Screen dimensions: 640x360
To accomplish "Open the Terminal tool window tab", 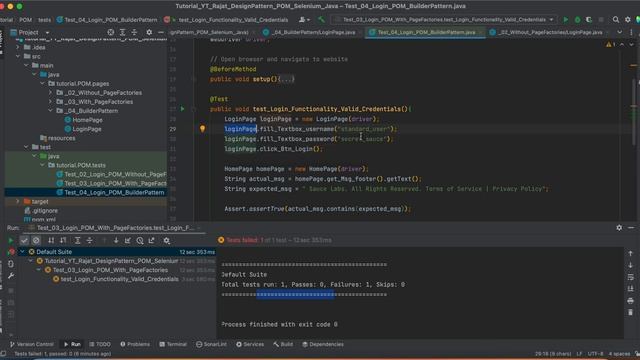I will click(x=173, y=344).
